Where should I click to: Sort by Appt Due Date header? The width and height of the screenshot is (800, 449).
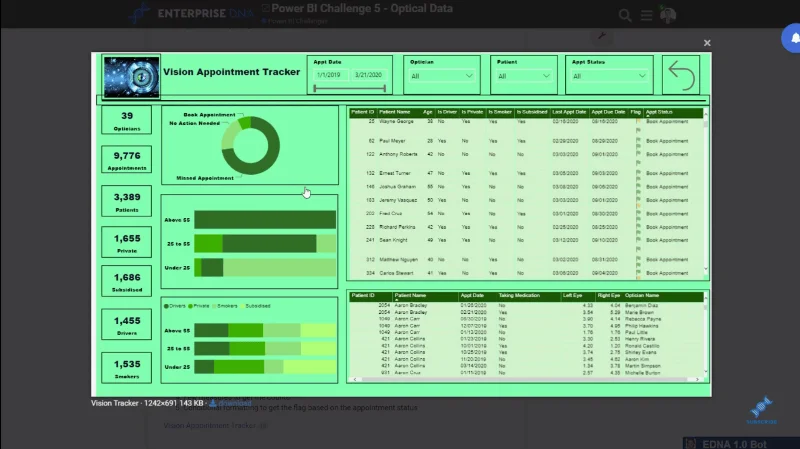point(608,112)
